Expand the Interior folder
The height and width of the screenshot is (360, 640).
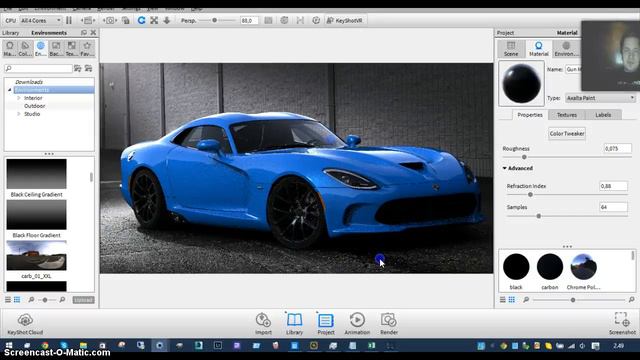19,98
